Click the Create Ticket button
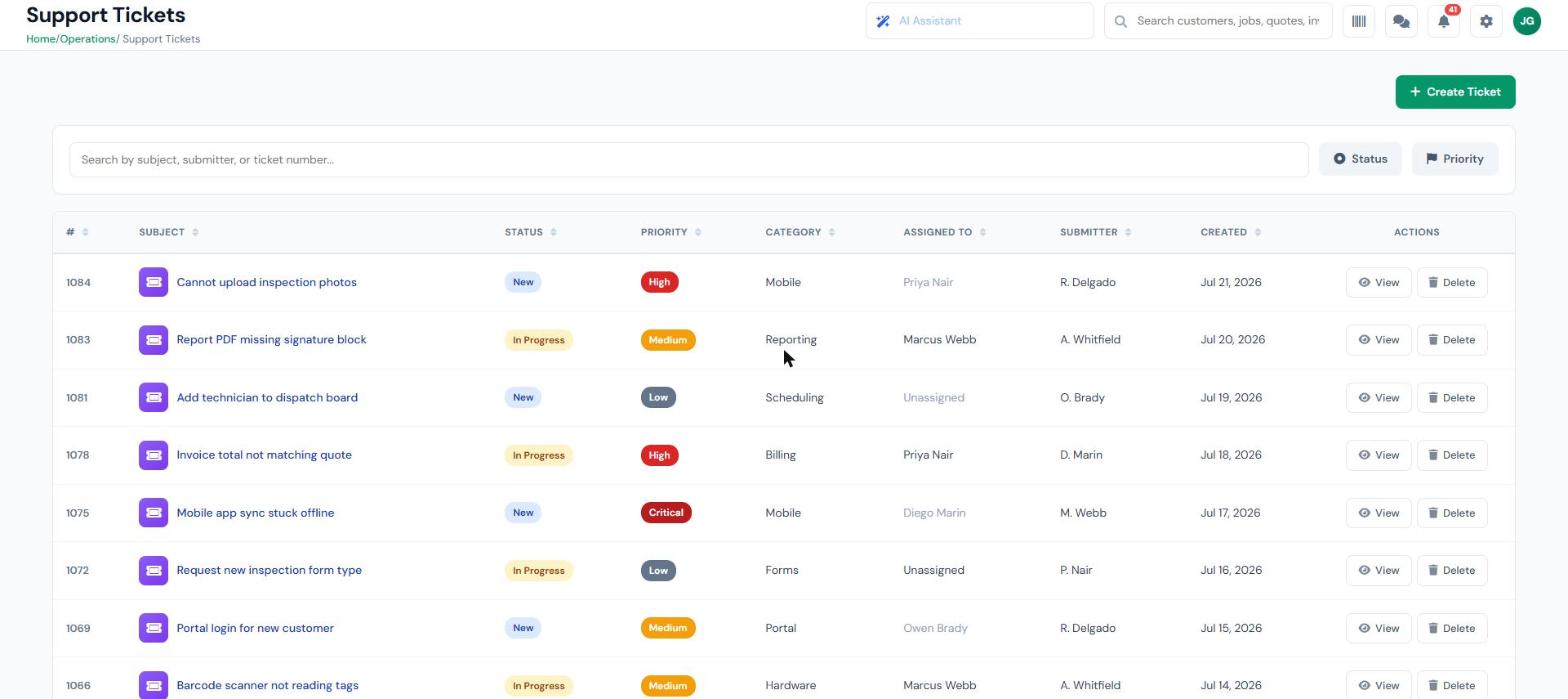 click(1455, 92)
